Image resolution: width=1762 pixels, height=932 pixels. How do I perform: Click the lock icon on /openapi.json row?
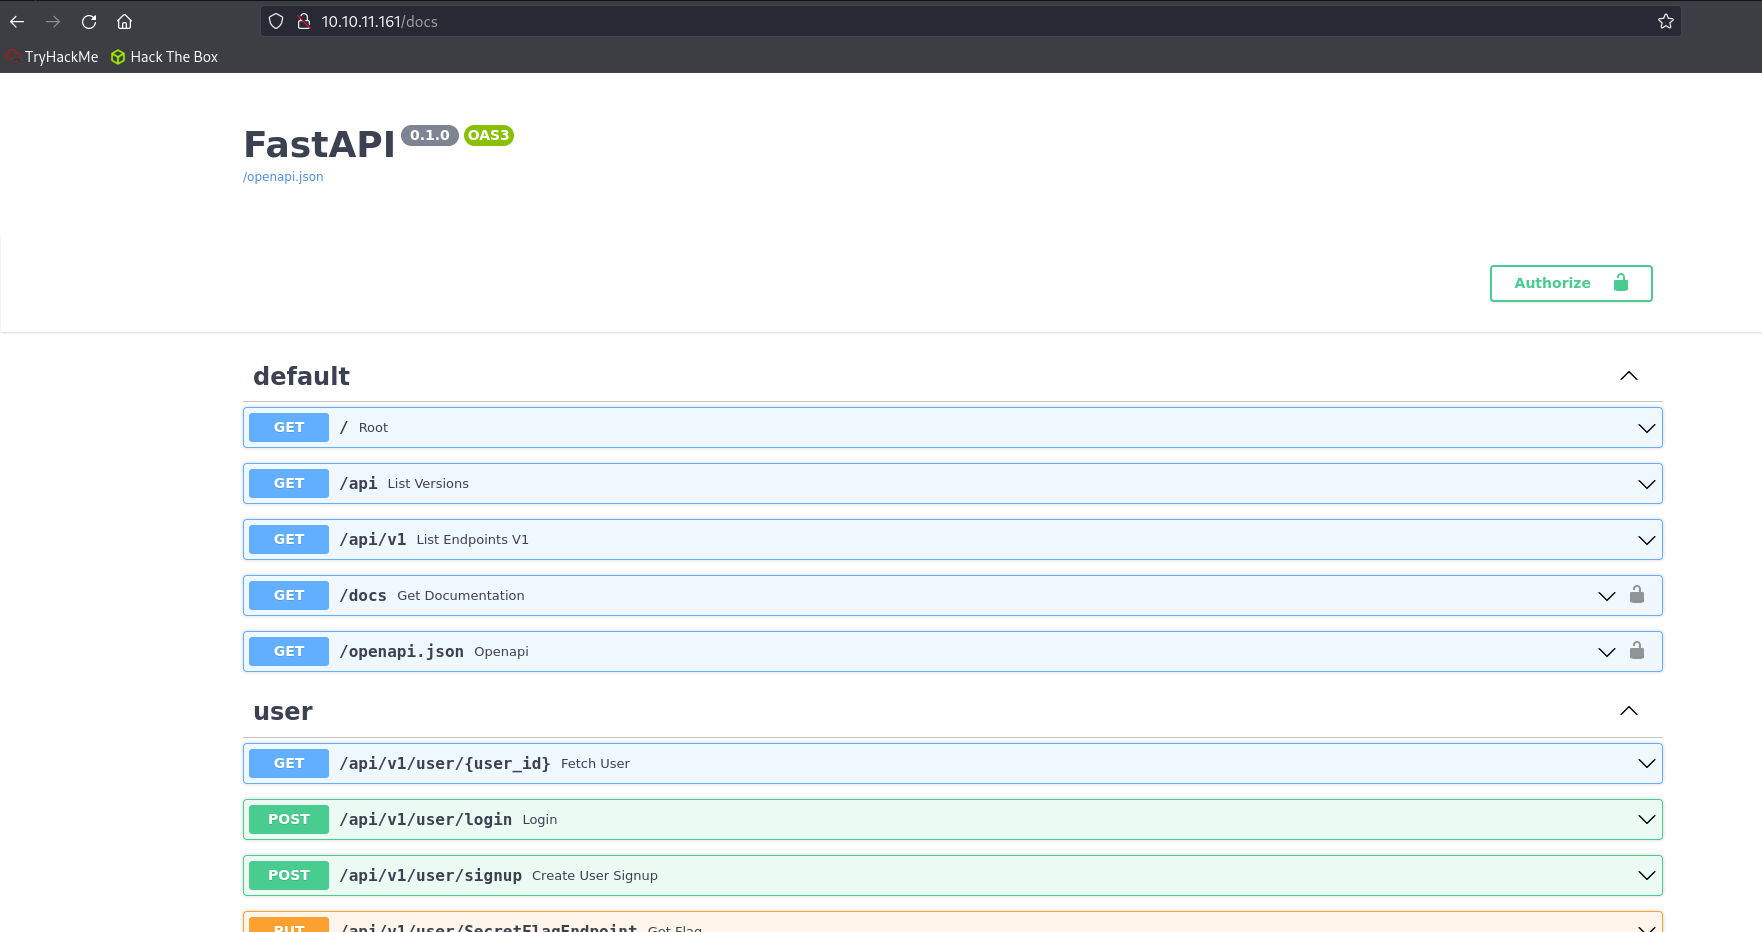coord(1637,650)
